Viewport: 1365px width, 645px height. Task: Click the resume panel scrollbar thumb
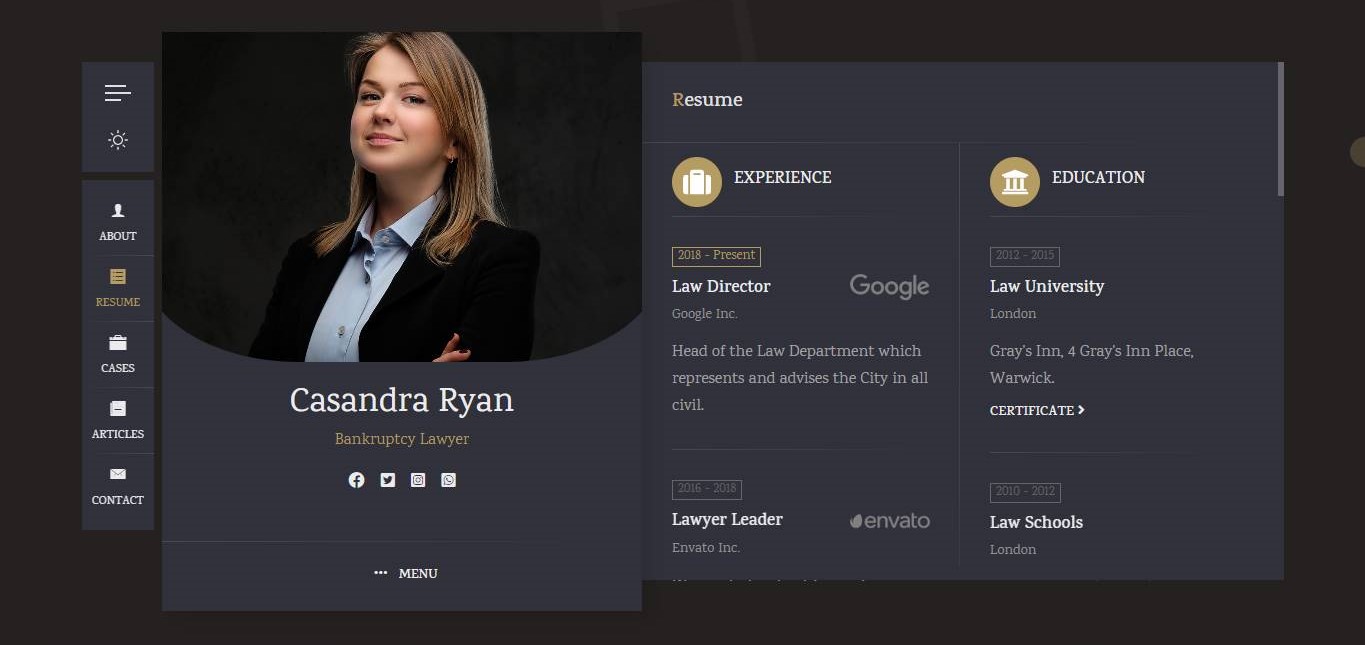[1280, 130]
